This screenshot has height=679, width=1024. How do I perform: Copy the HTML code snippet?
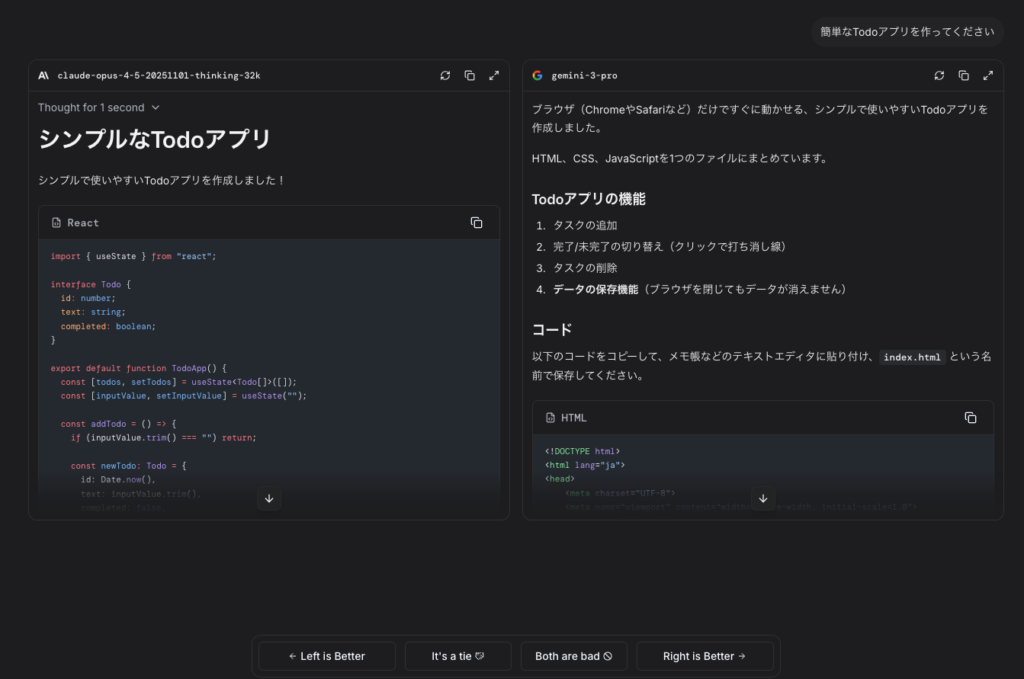[971, 417]
